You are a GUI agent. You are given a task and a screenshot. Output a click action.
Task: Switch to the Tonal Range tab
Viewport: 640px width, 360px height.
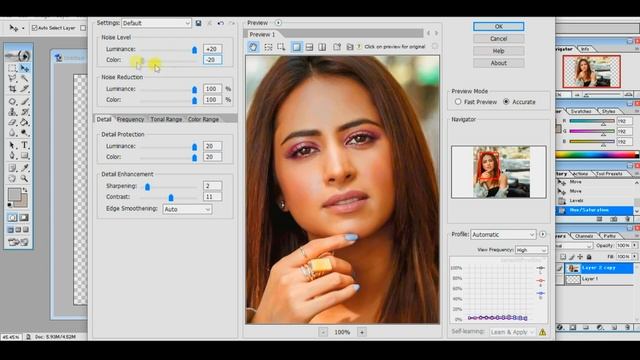(166, 119)
